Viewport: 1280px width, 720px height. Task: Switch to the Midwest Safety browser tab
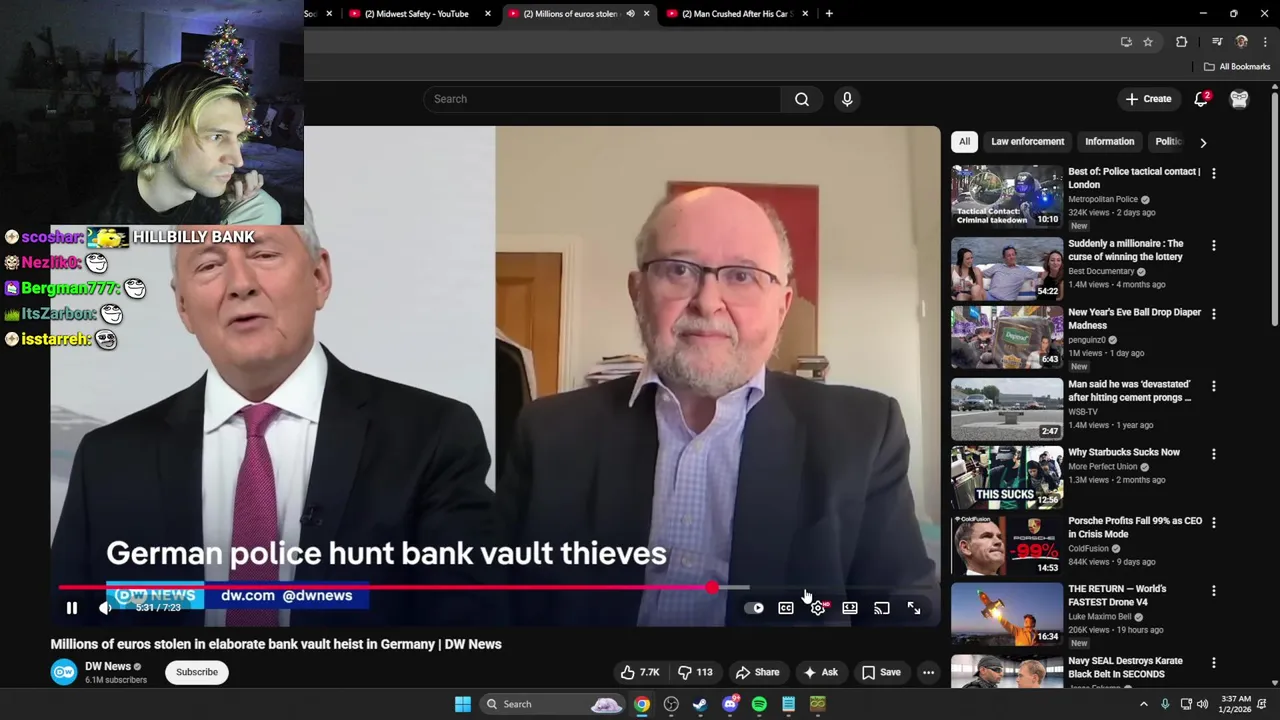pos(418,14)
